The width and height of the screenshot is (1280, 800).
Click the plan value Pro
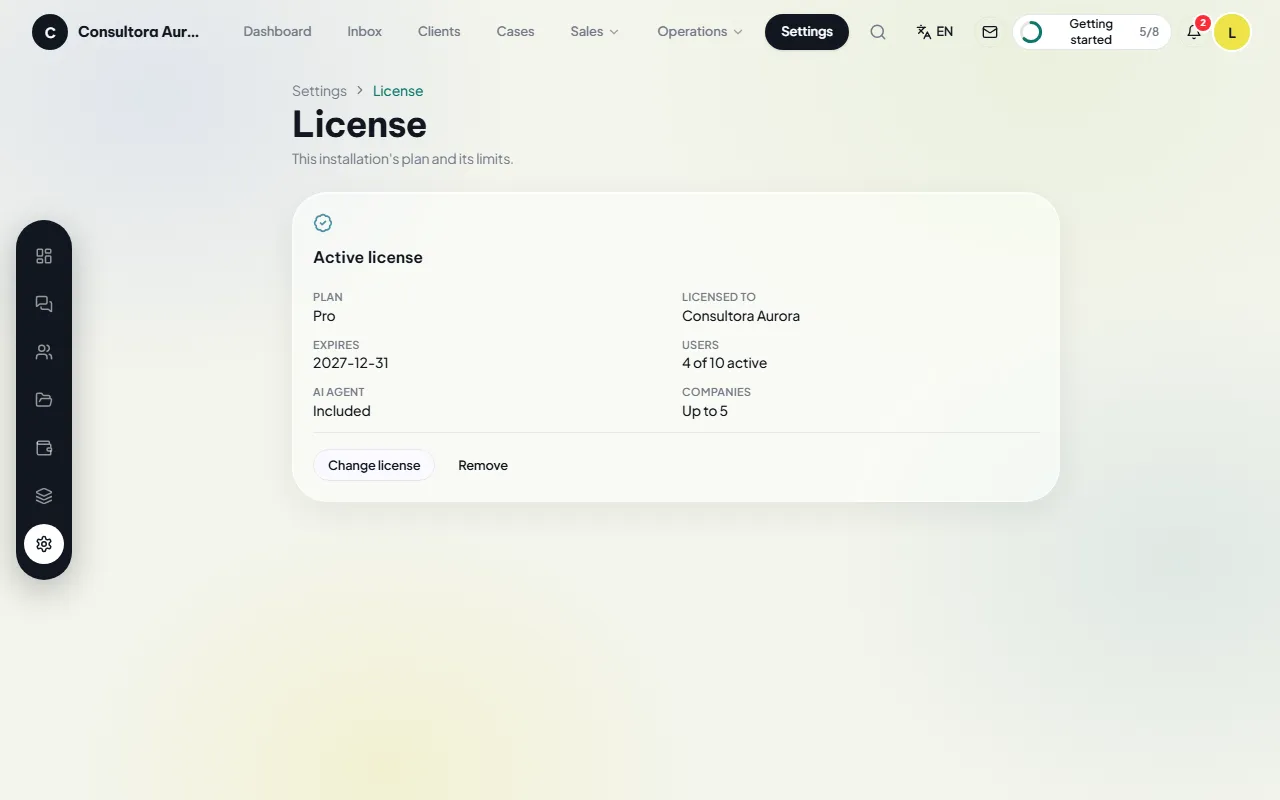tap(324, 316)
